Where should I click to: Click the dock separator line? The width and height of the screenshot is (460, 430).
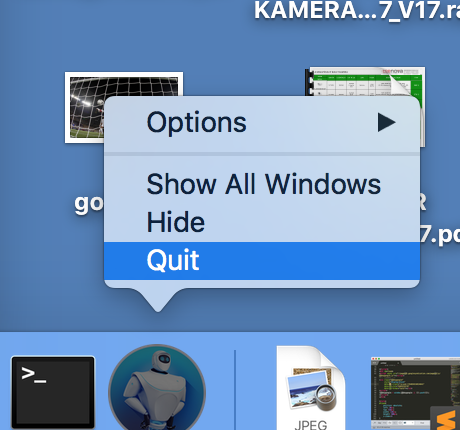tap(235, 390)
